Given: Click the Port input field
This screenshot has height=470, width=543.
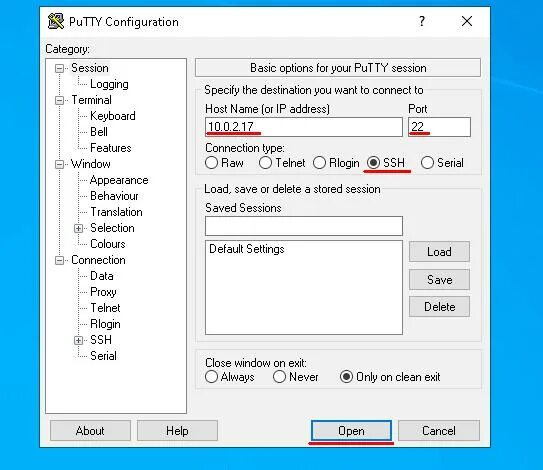Looking at the screenshot, I should tap(439, 127).
